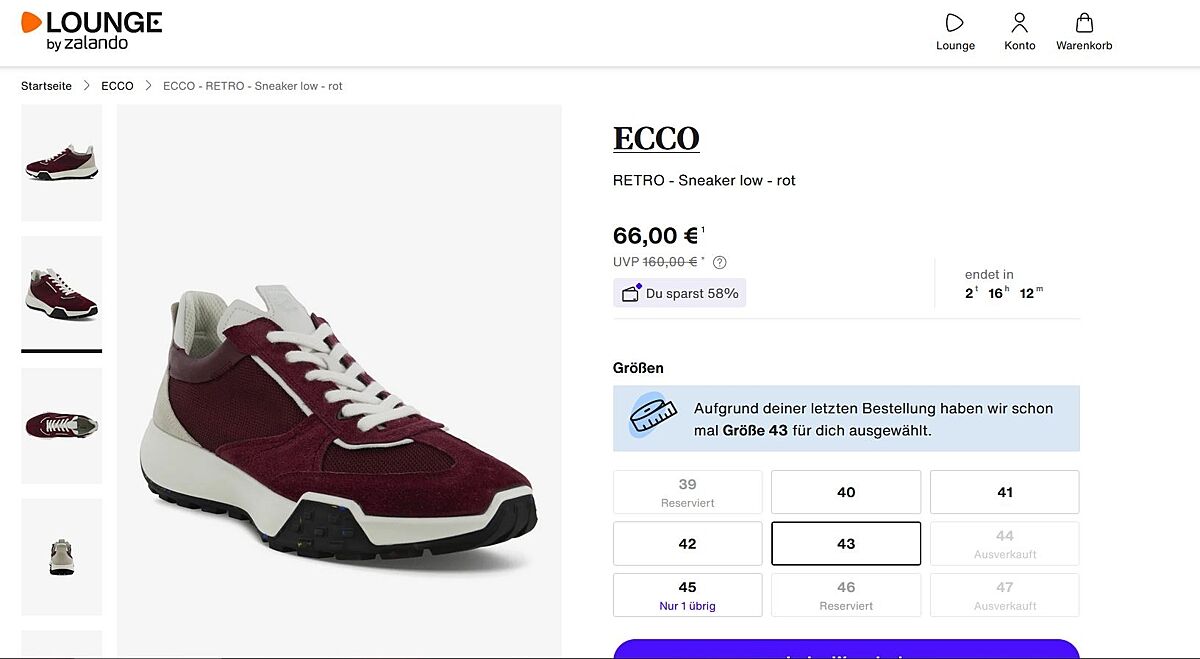Image resolution: width=1200 pixels, height=659 pixels.
Task: Go to Startseite breadcrumb
Action: (x=47, y=86)
